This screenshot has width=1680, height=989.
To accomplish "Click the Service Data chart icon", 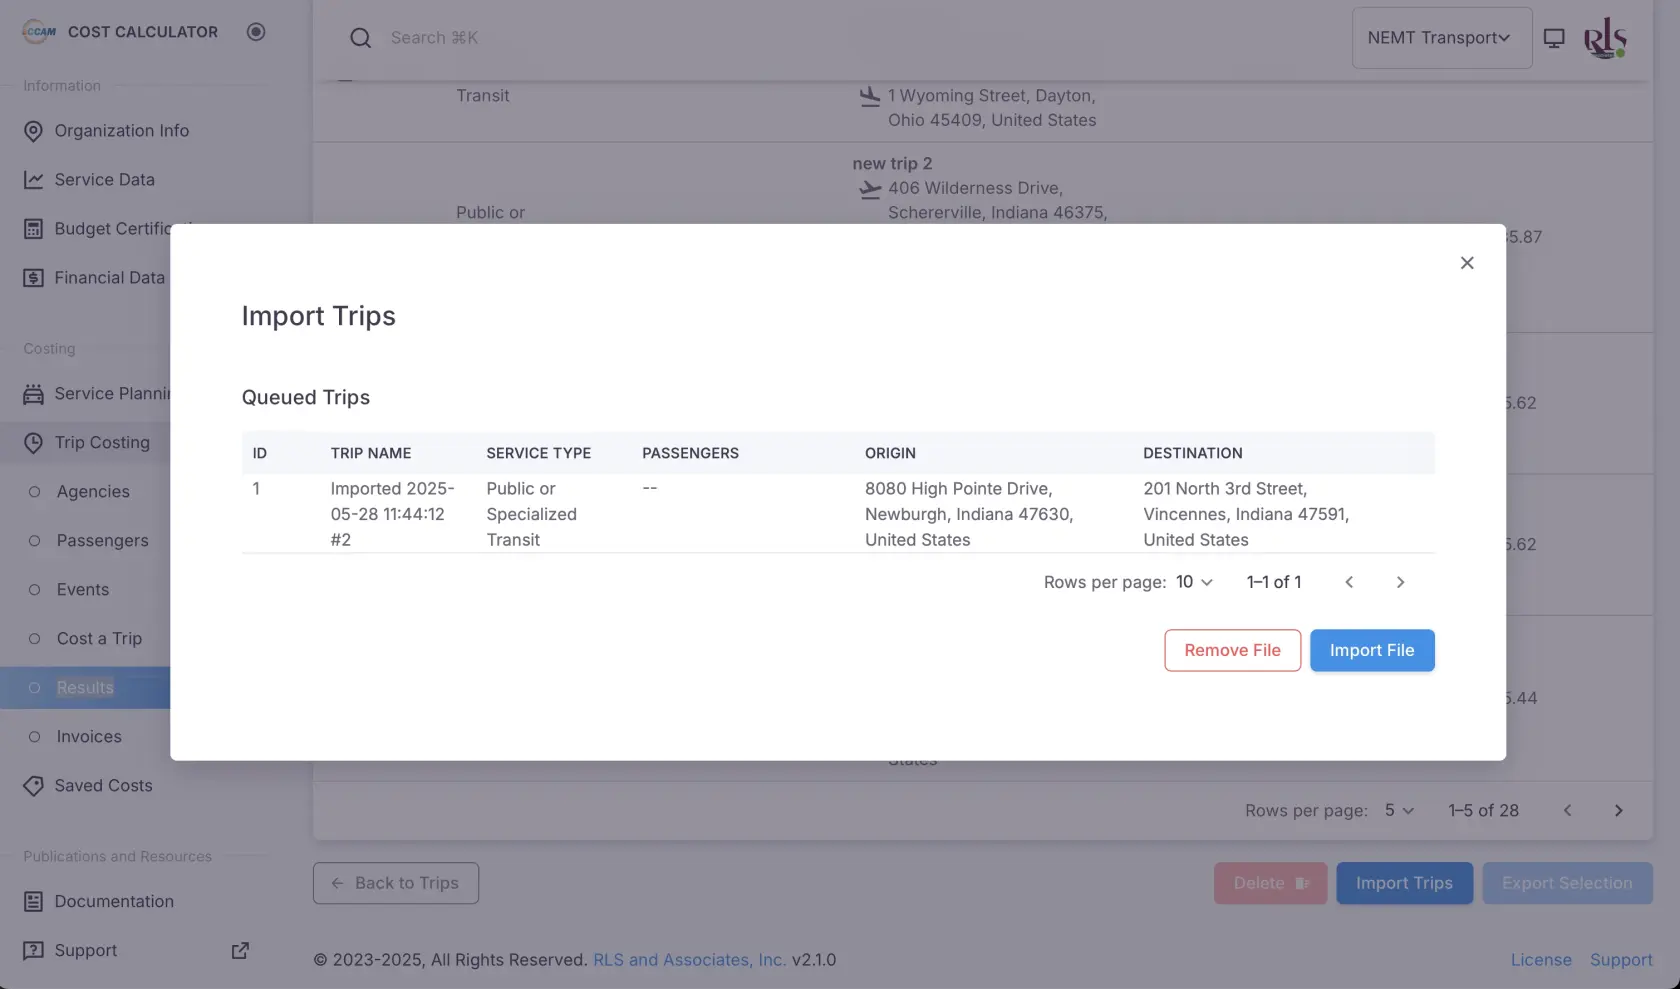I will [x=33, y=180].
